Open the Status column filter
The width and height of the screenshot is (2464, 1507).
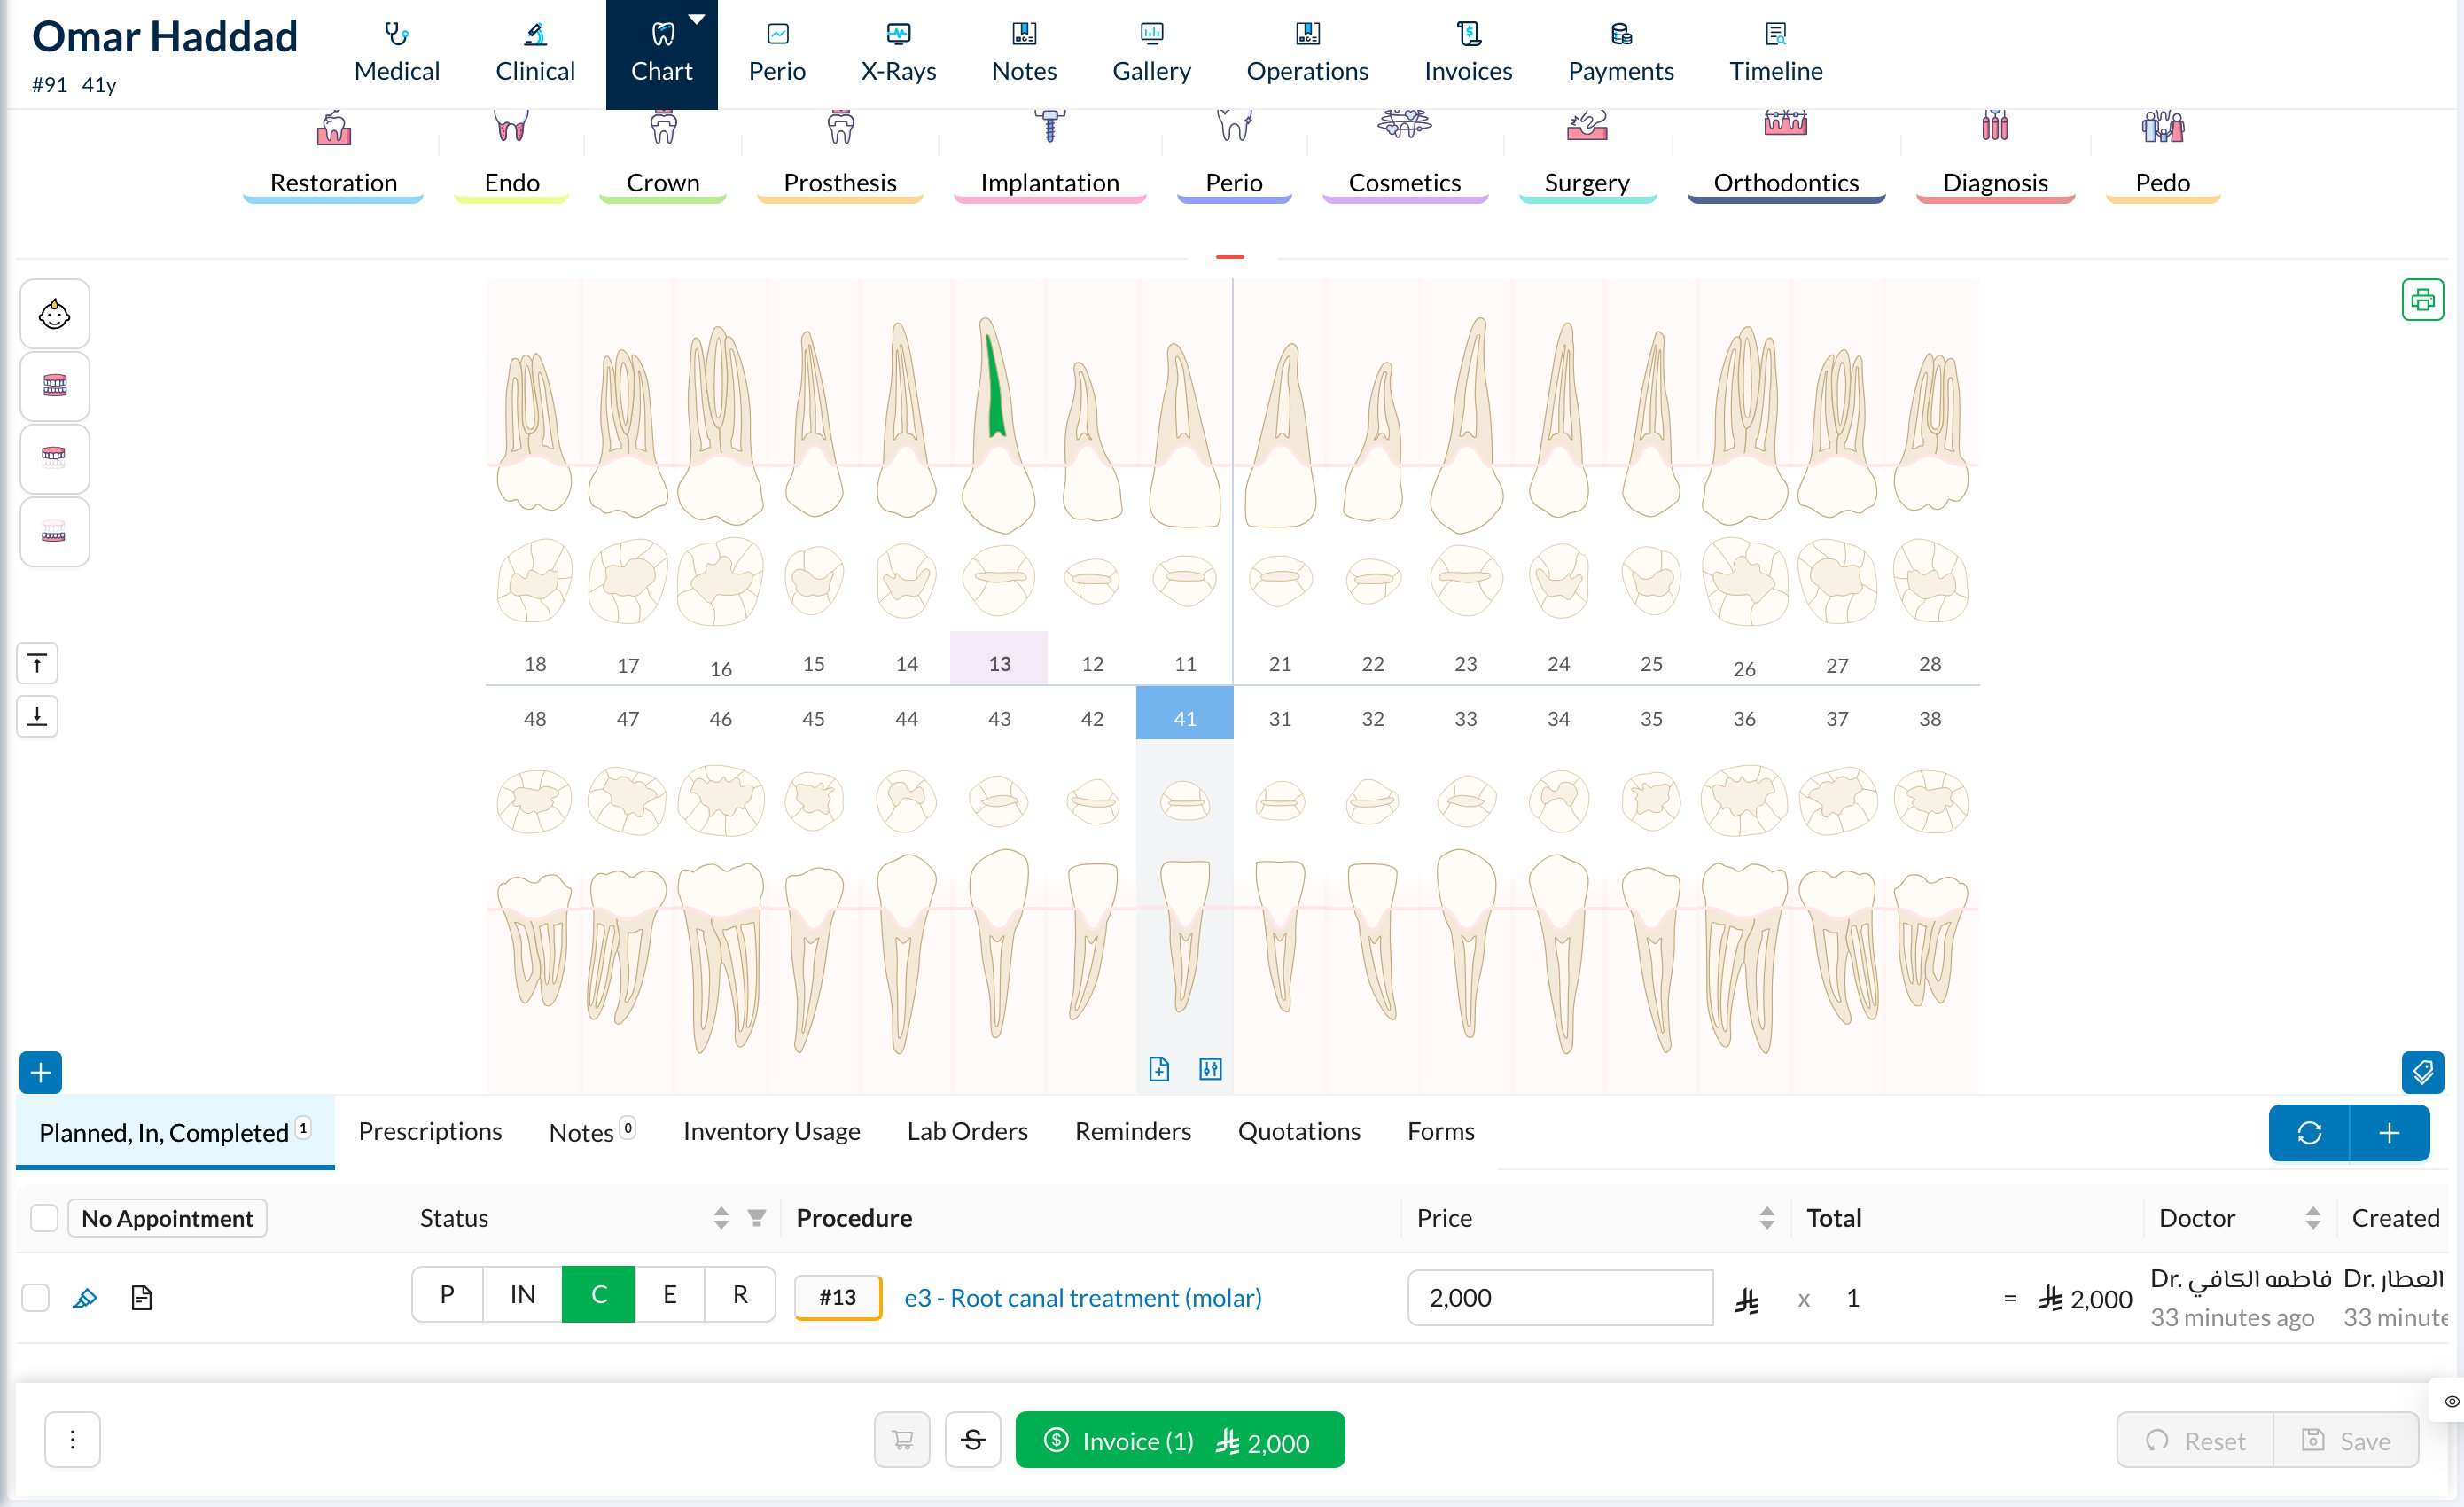(757, 1218)
